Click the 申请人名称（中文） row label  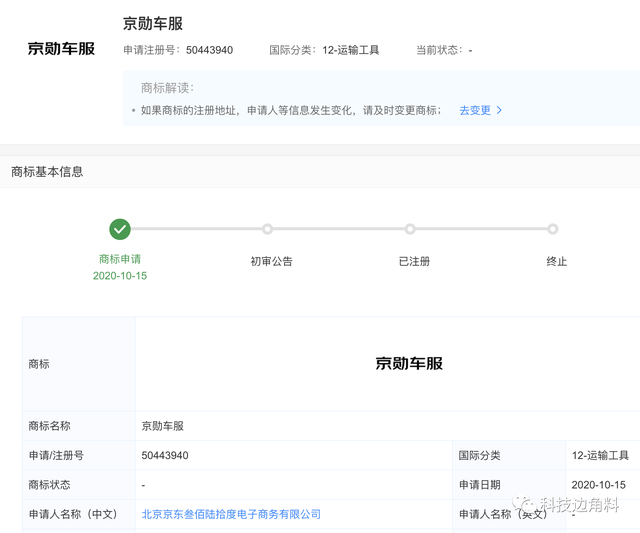pos(73,514)
